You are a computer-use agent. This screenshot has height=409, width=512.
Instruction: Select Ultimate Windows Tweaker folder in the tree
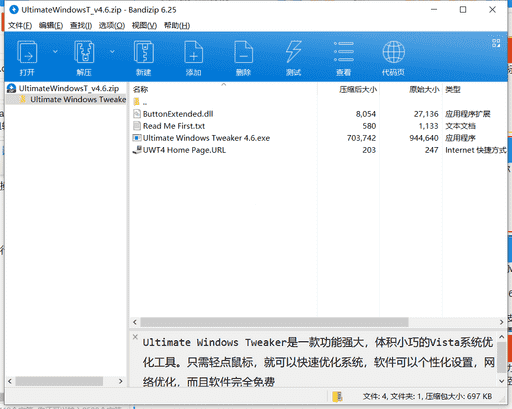[x=78, y=99]
